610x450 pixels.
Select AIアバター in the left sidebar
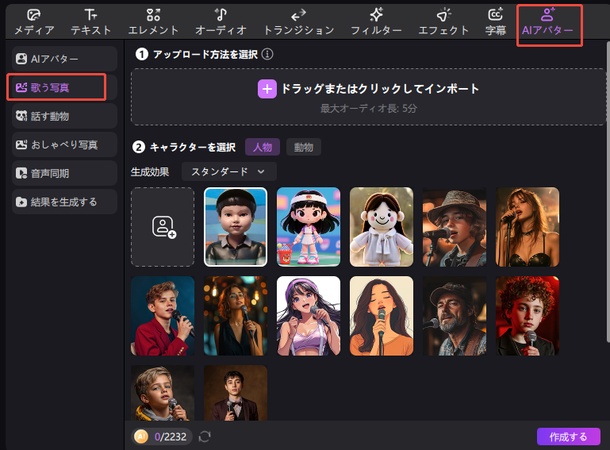65,59
